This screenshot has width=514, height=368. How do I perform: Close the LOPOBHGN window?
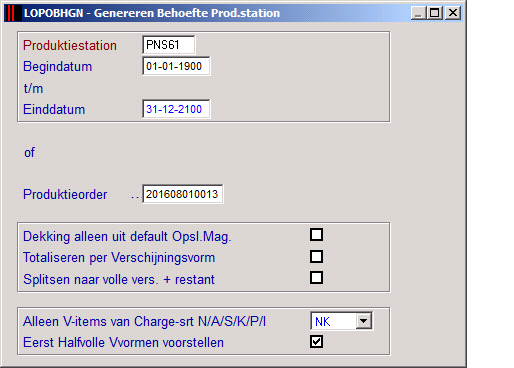(x=453, y=13)
